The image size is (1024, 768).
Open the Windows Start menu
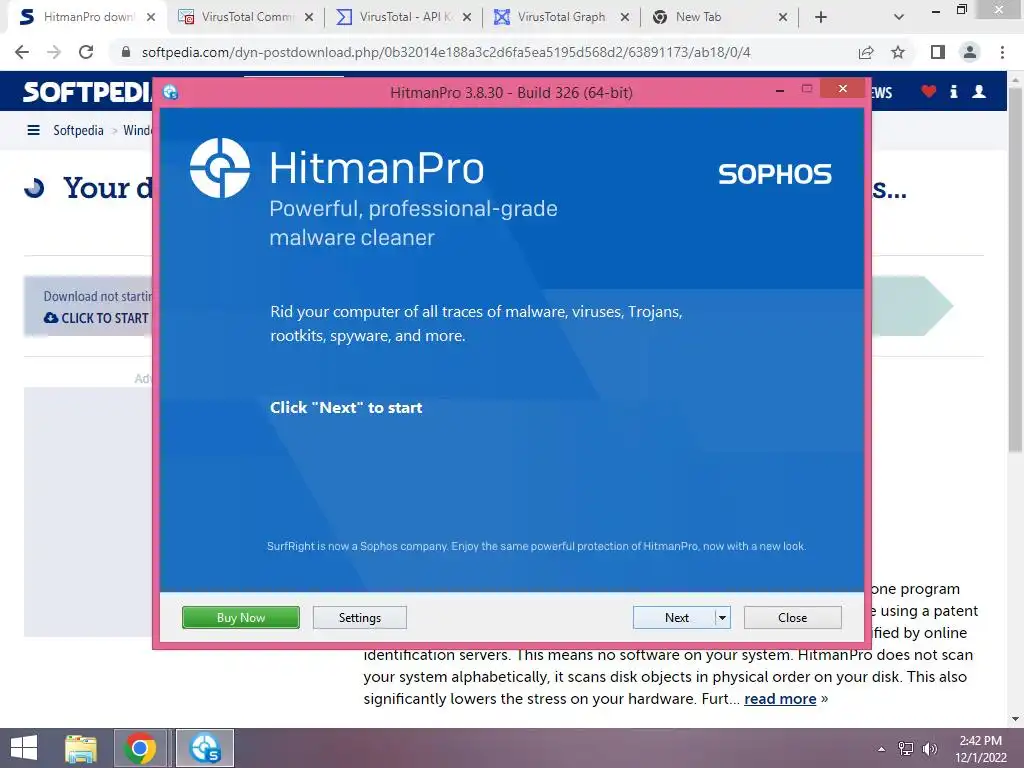click(24, 748)
